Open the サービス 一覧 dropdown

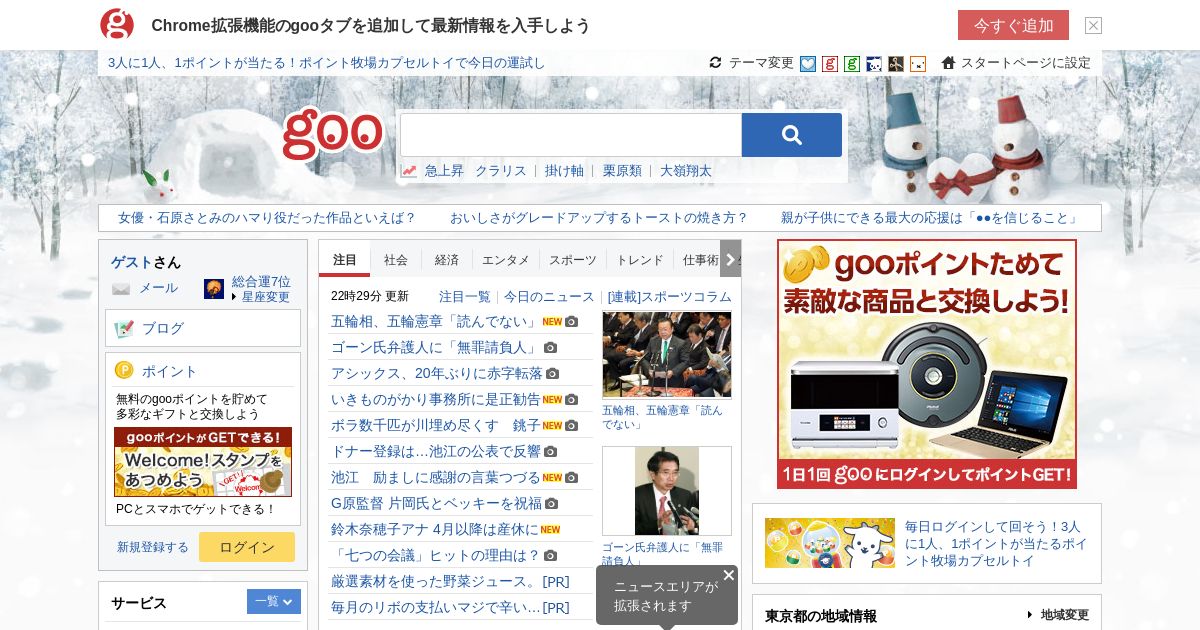(x=273, y=601)
